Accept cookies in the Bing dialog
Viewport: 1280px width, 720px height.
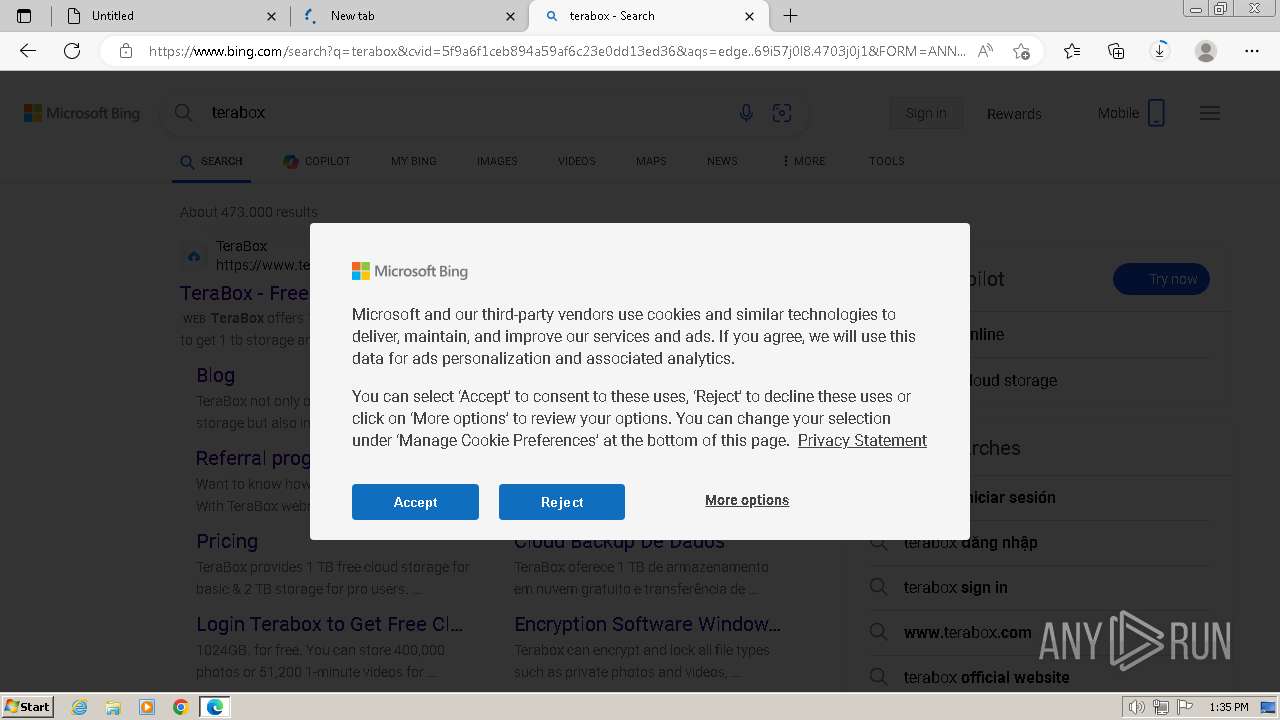(x=415, y=502)
